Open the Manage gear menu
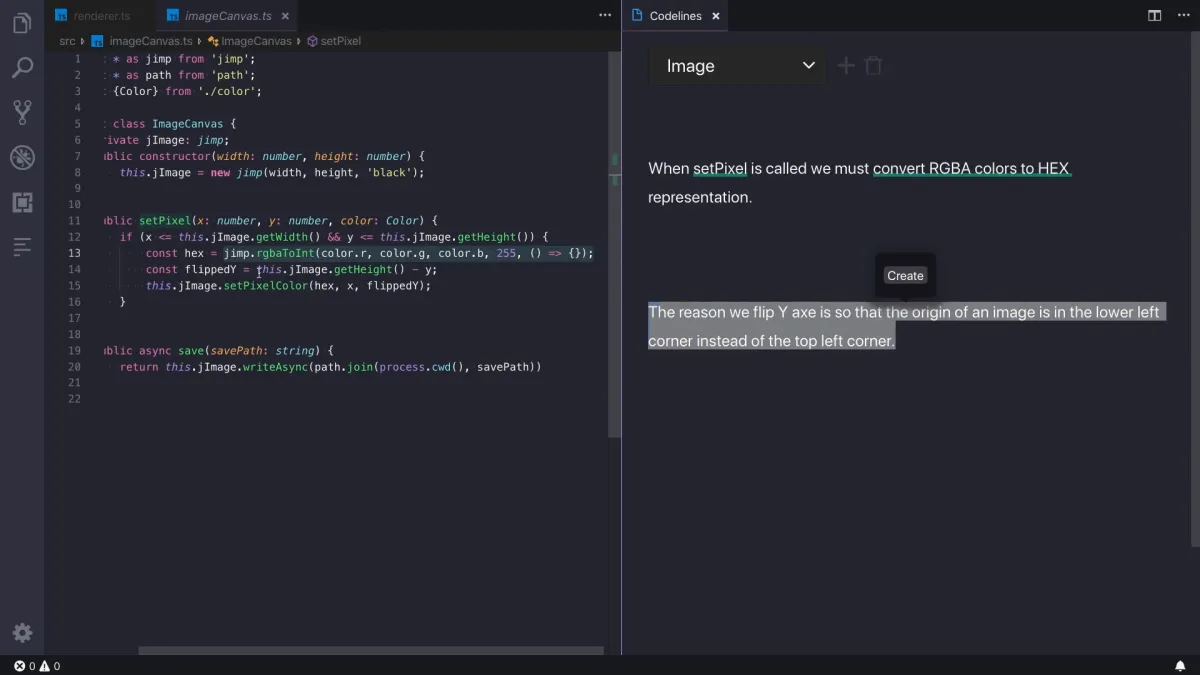 pos(22,632)
